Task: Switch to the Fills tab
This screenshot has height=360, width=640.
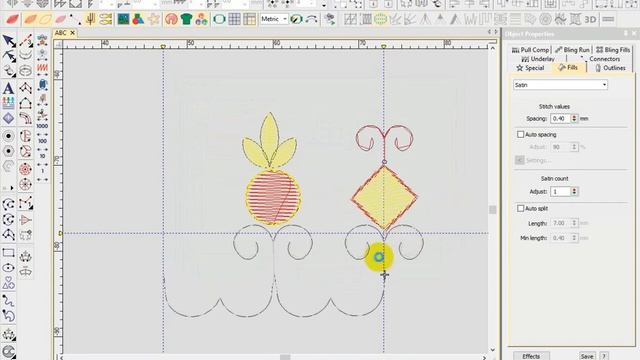Action: coord(568,68)
